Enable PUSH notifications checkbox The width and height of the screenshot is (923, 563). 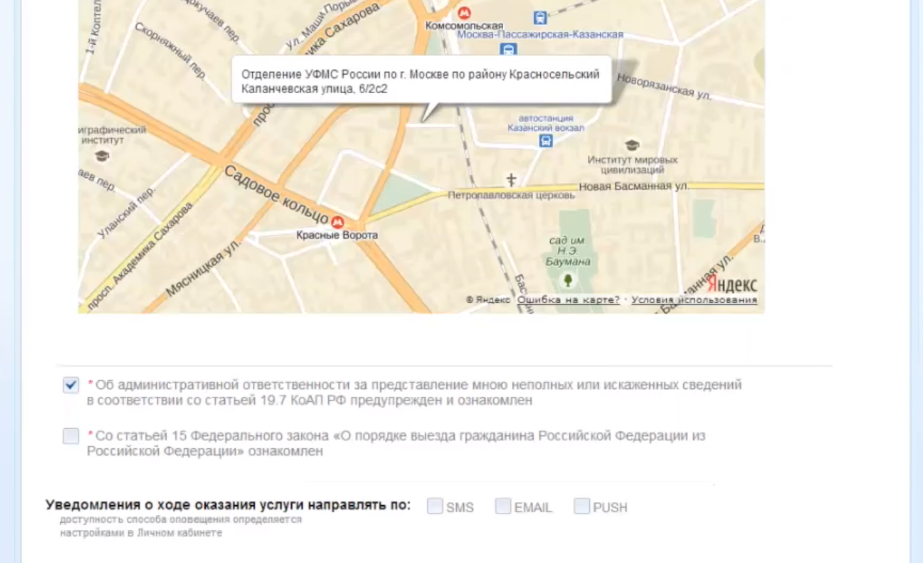click(x=582, y=506)
